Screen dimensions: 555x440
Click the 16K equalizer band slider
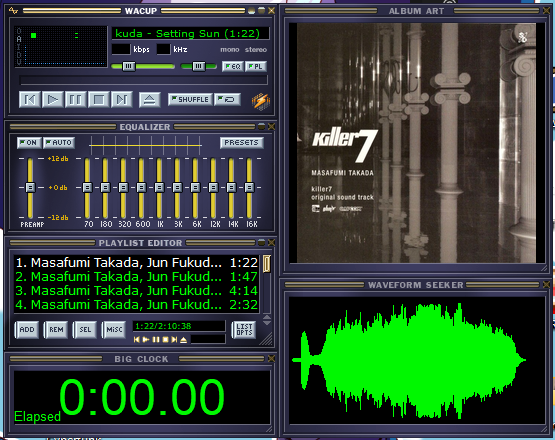coord(249,188)
